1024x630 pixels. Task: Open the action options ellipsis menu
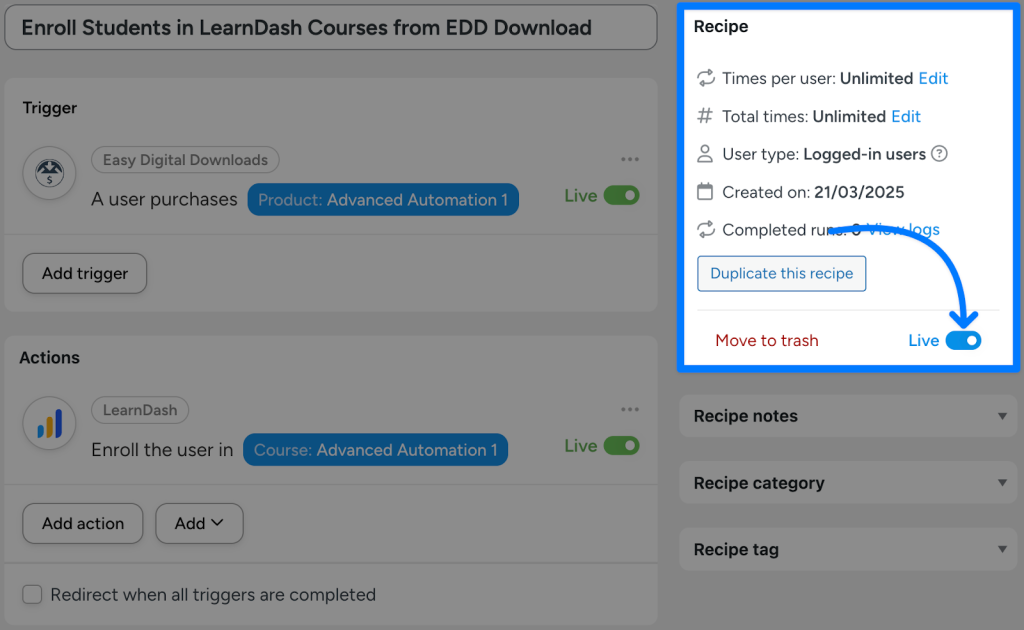click(630, 408)
